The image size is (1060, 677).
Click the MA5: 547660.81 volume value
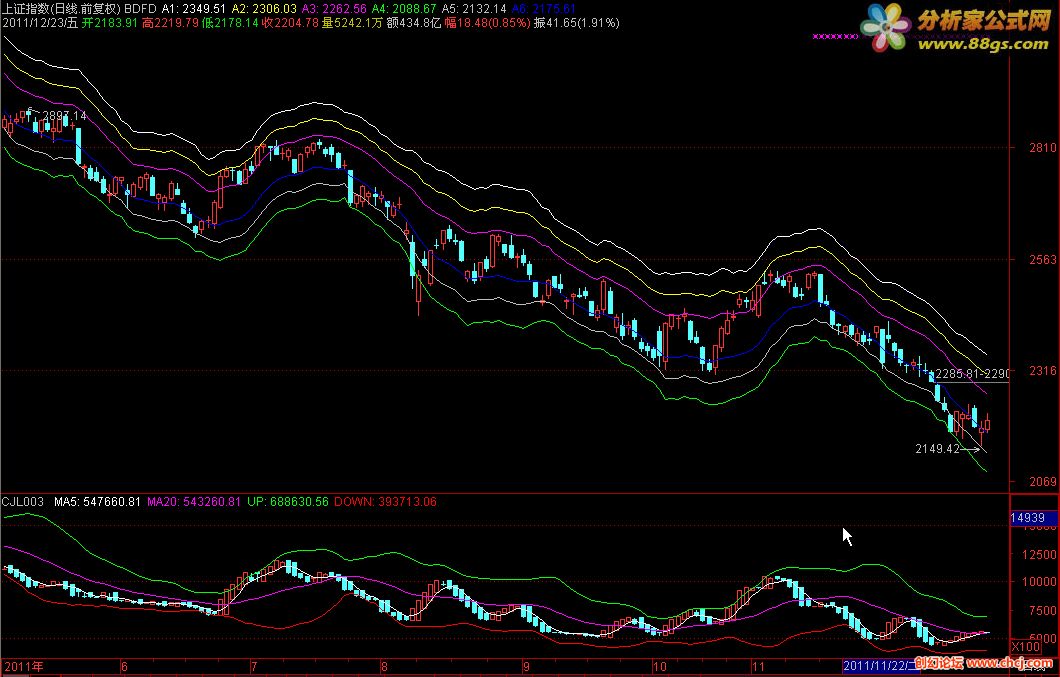97,502
